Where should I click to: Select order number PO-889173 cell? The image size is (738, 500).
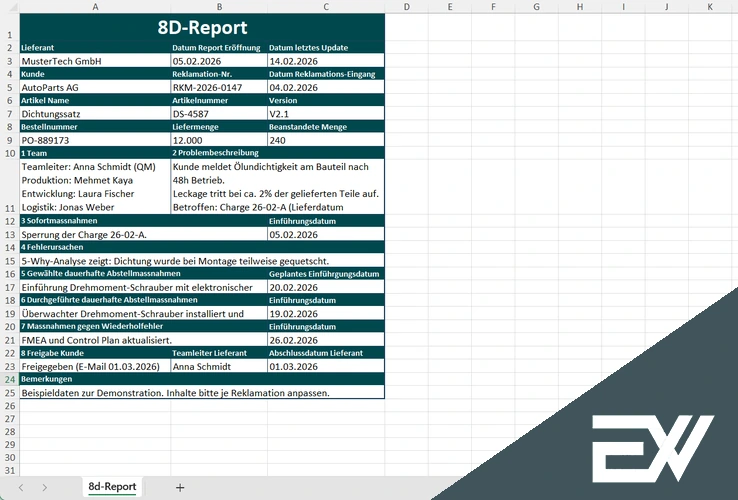click(x=95, y=140)
